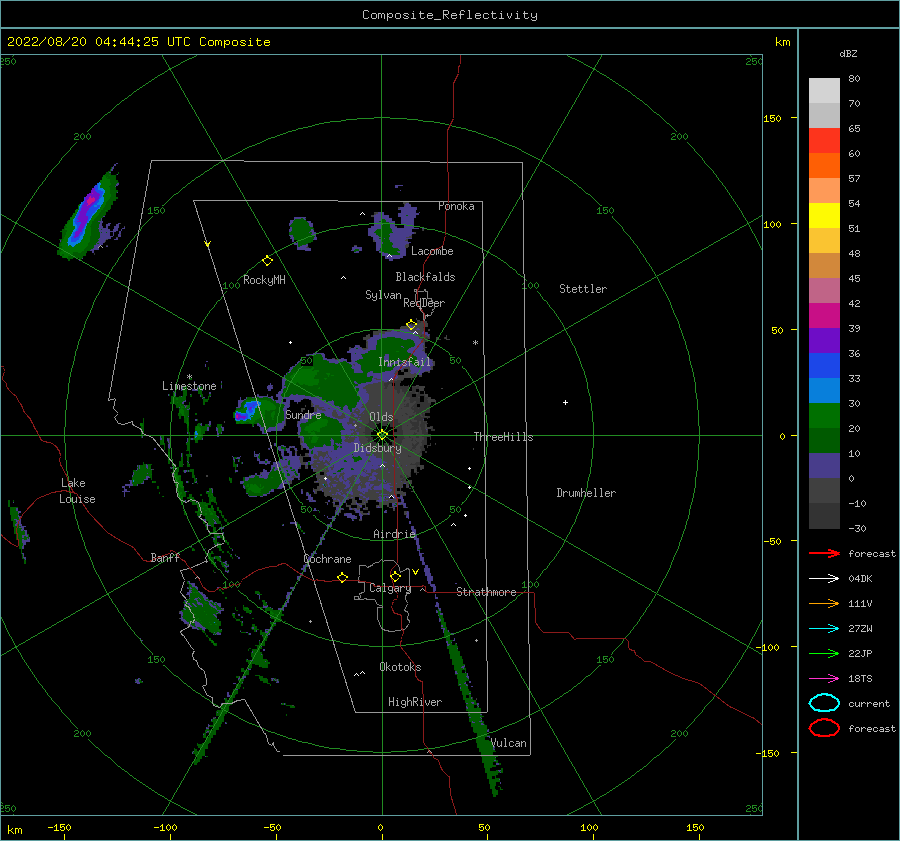Click the white plus marker west of Drumheller
The height and width of the screenshot is (841, 900).
(565, 402)
